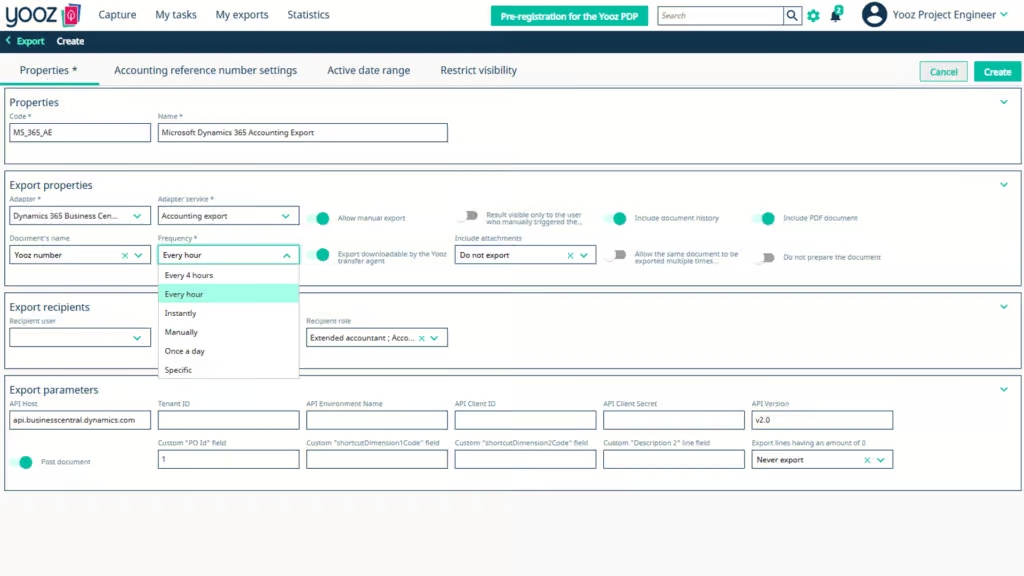Clear the Include attachments selection
This screenshot has width=1024, height=576.
[570, 255]
